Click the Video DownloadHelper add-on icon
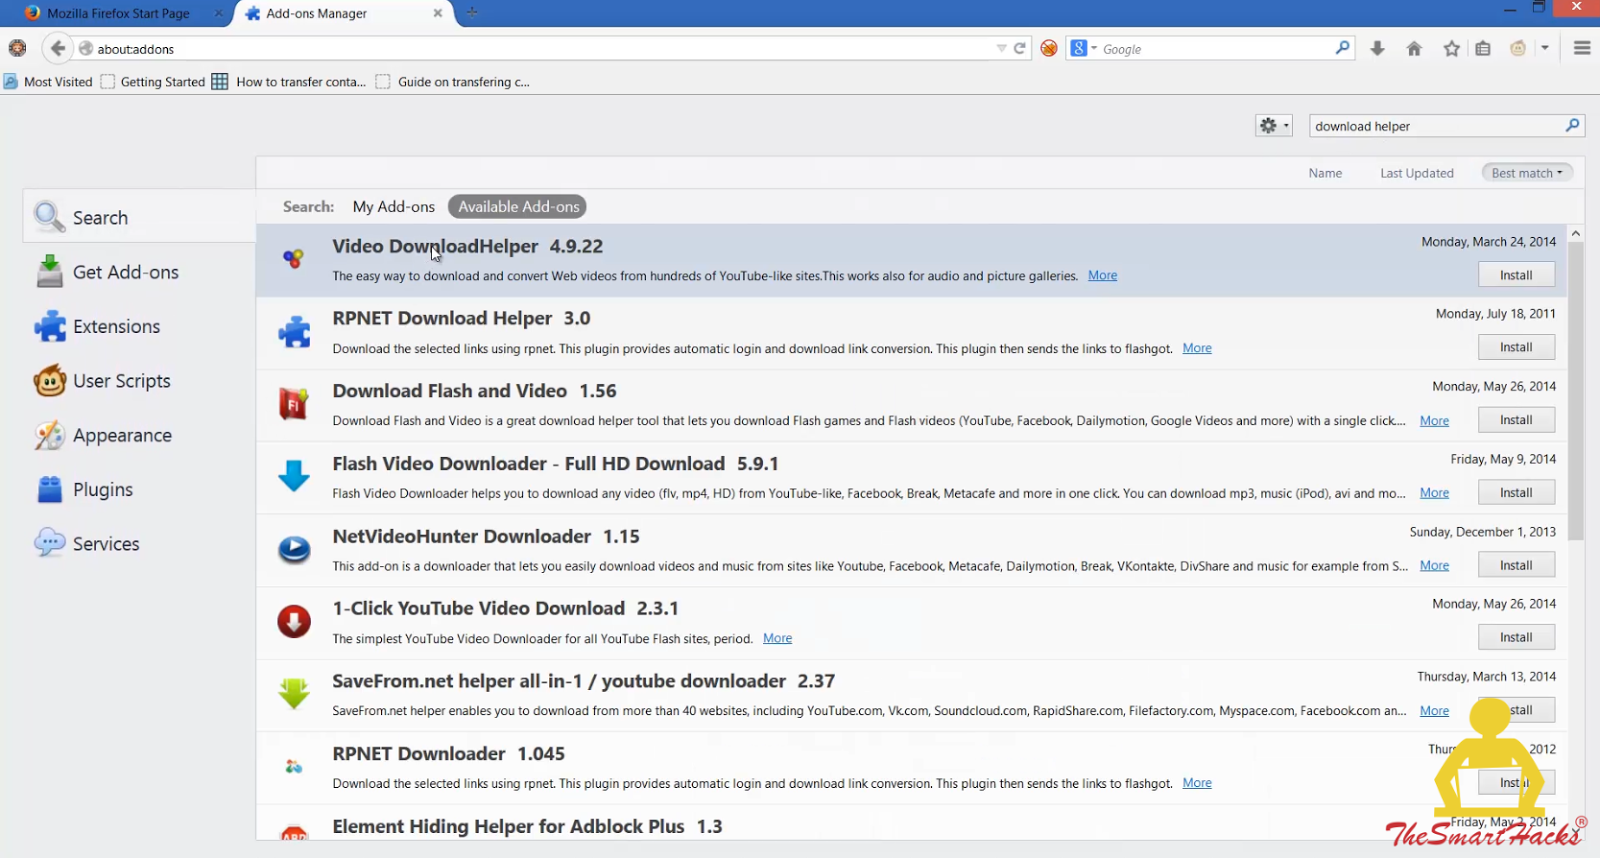This screenshot has height=858, width=1600. (x=293, y=259)
